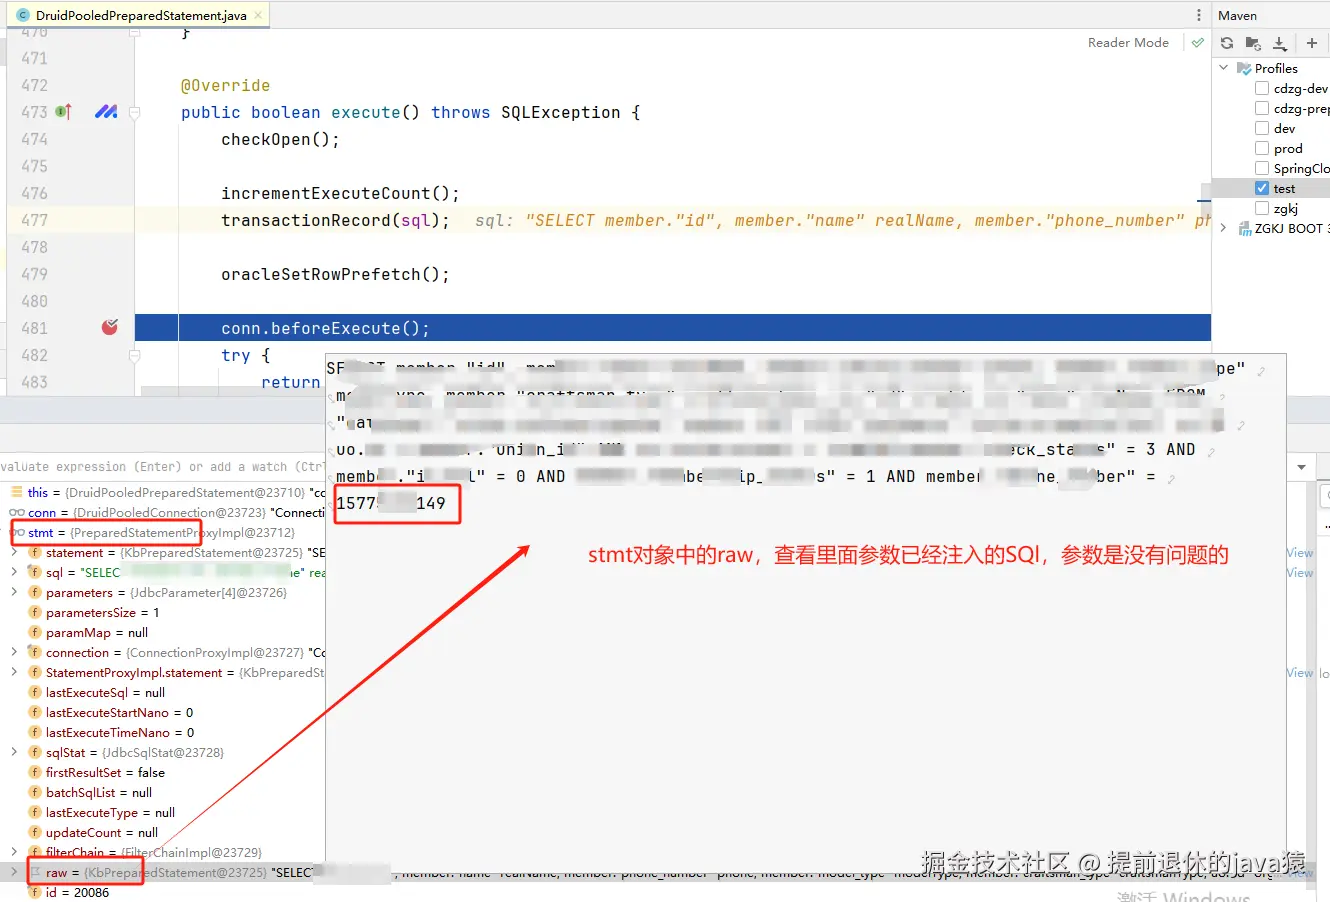1330x902 pixels.
Task: Click the stack icon beside 'this' variable
Action: click(17, 492)
